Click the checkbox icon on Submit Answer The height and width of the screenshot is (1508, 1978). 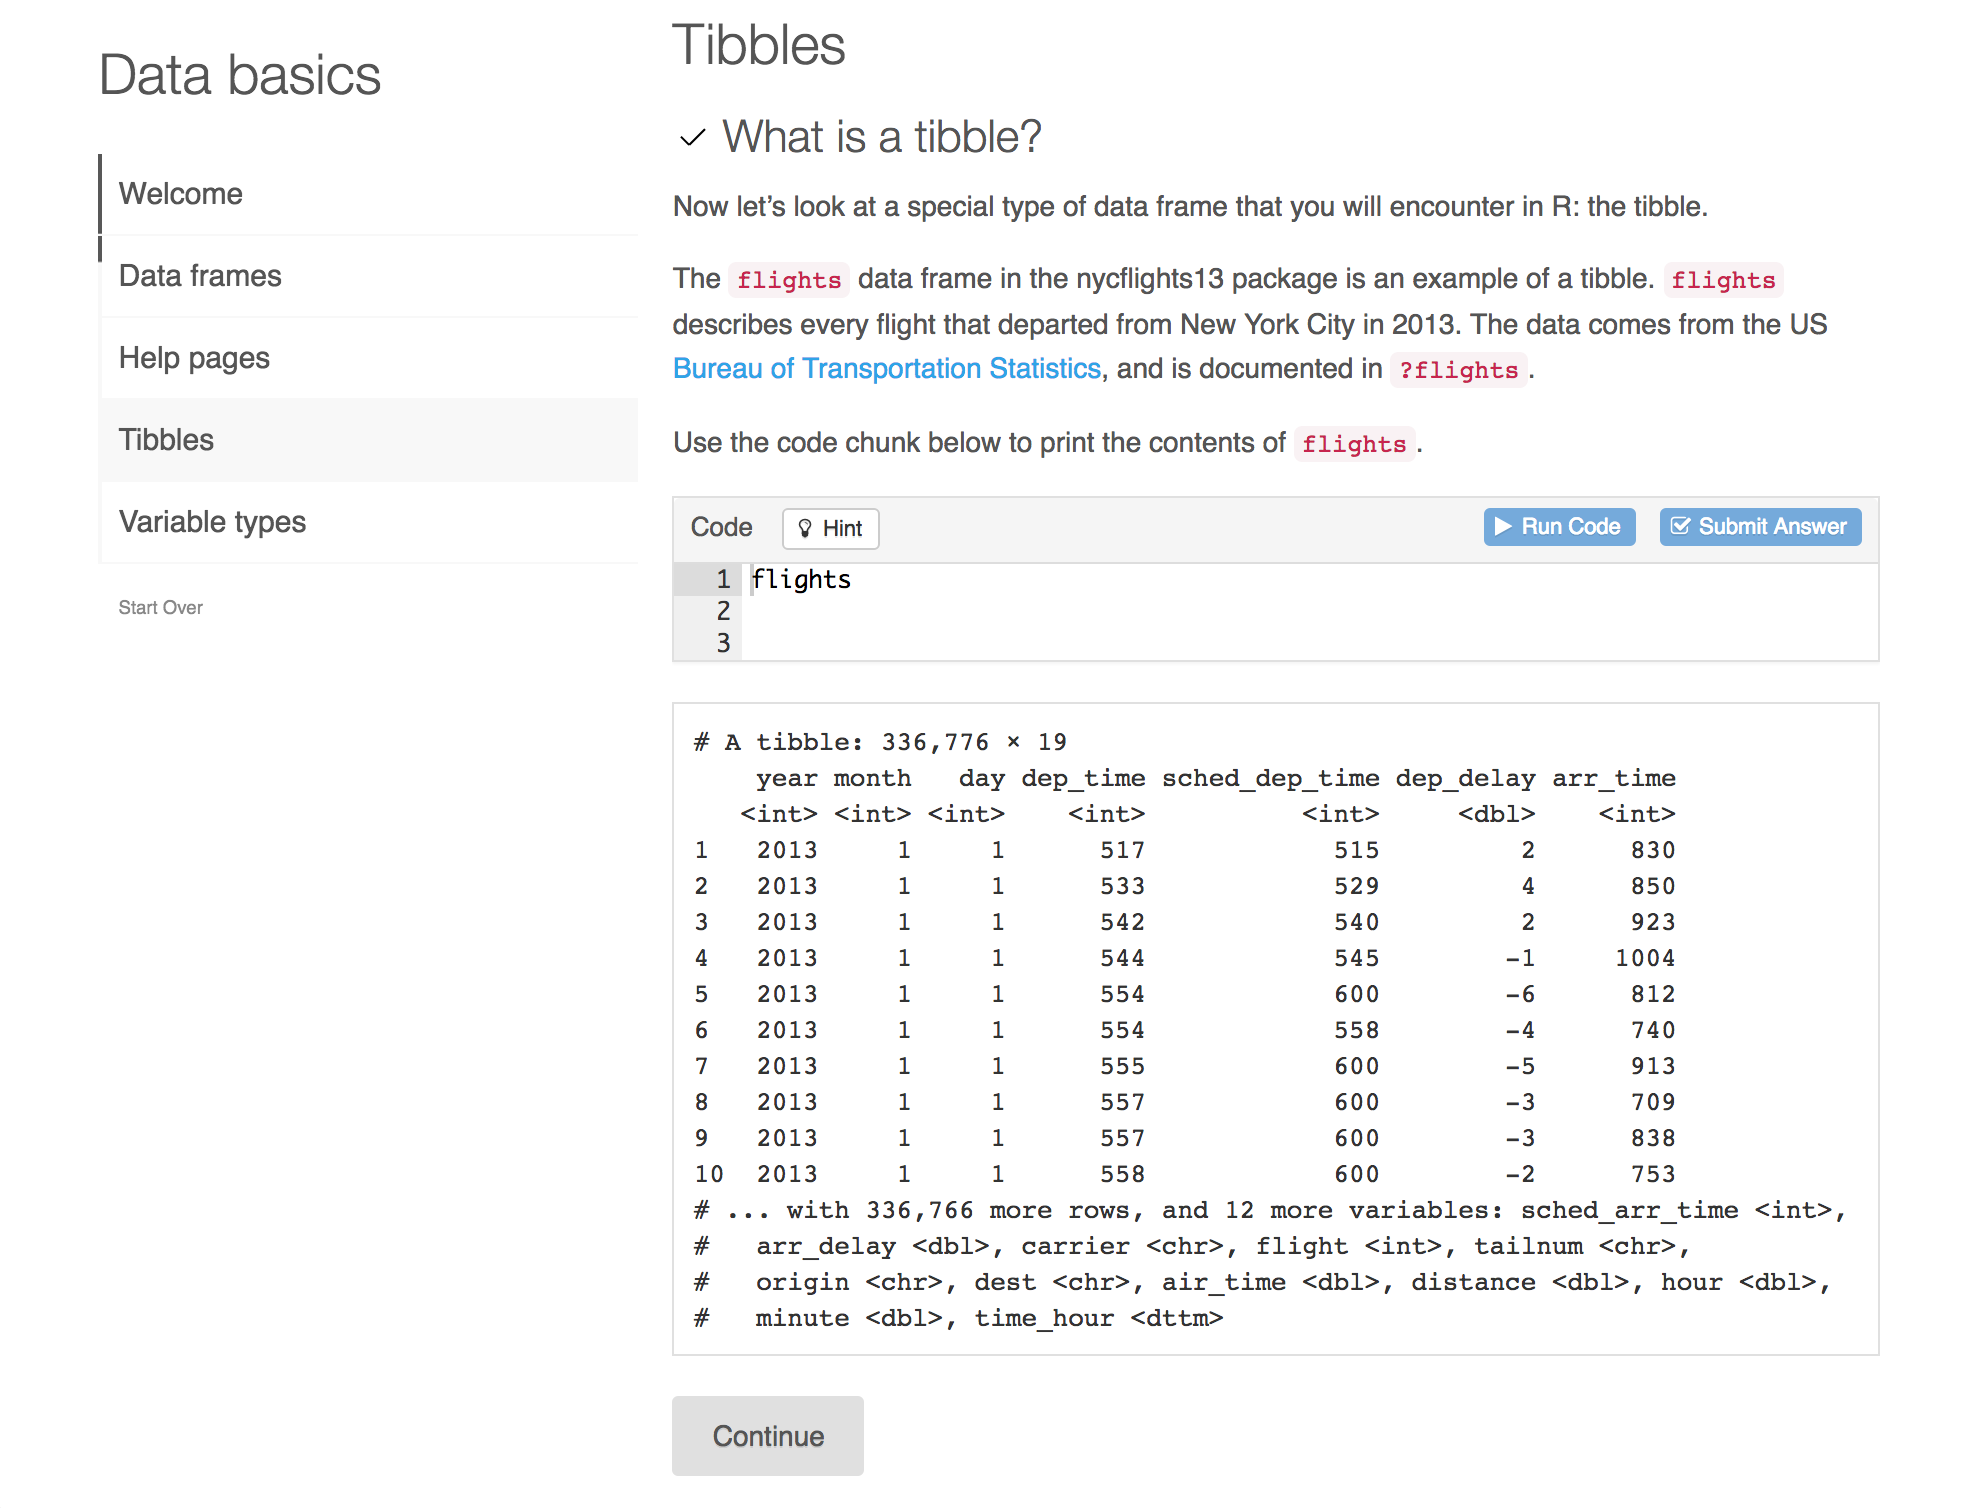1680,526
